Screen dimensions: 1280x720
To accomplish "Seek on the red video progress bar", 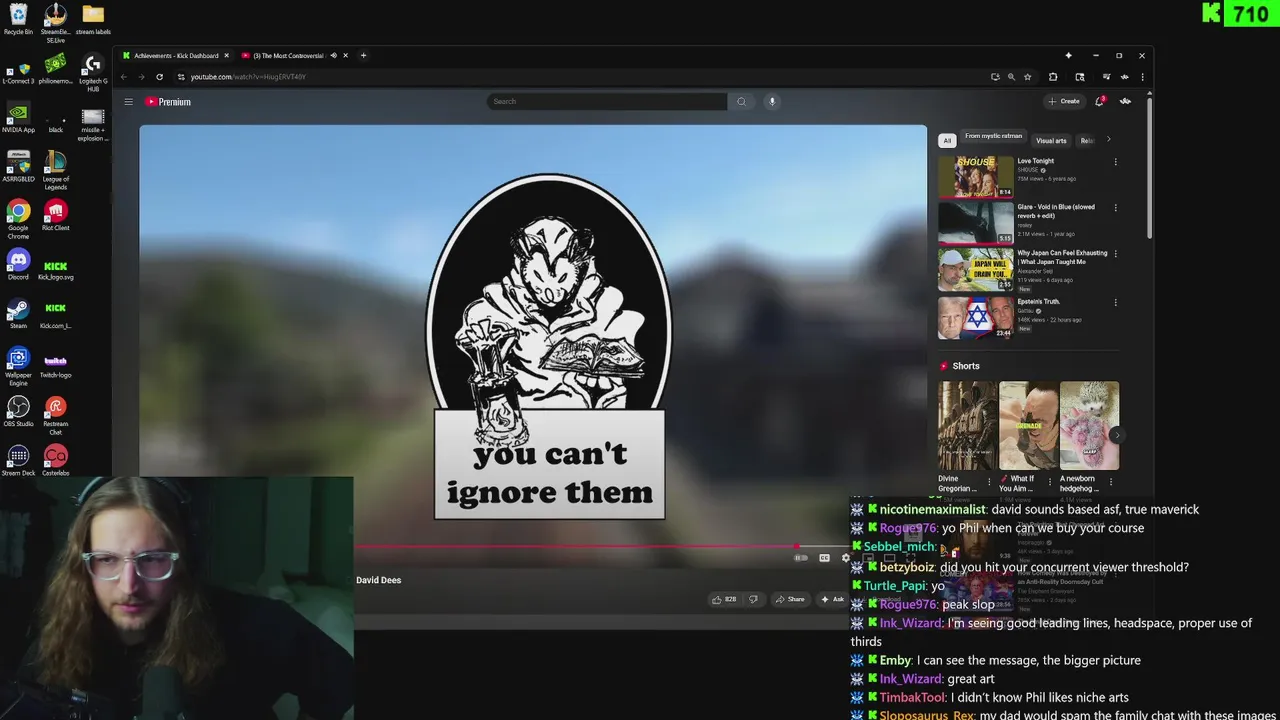I will point(575,546).
